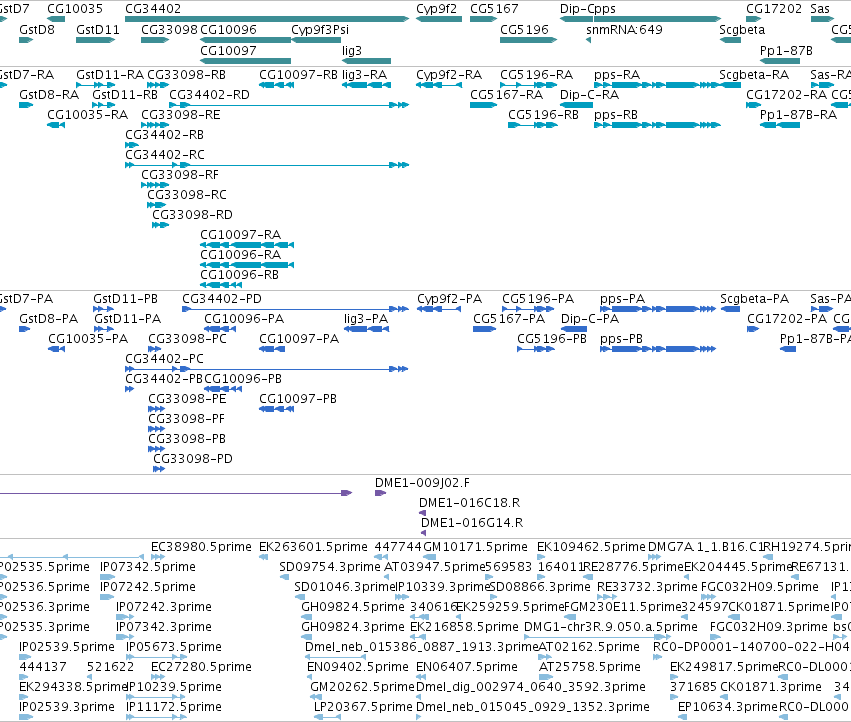The image size is (851, 722).
Task: Select transcript GstD8-RA
Action: click(26, 105)
